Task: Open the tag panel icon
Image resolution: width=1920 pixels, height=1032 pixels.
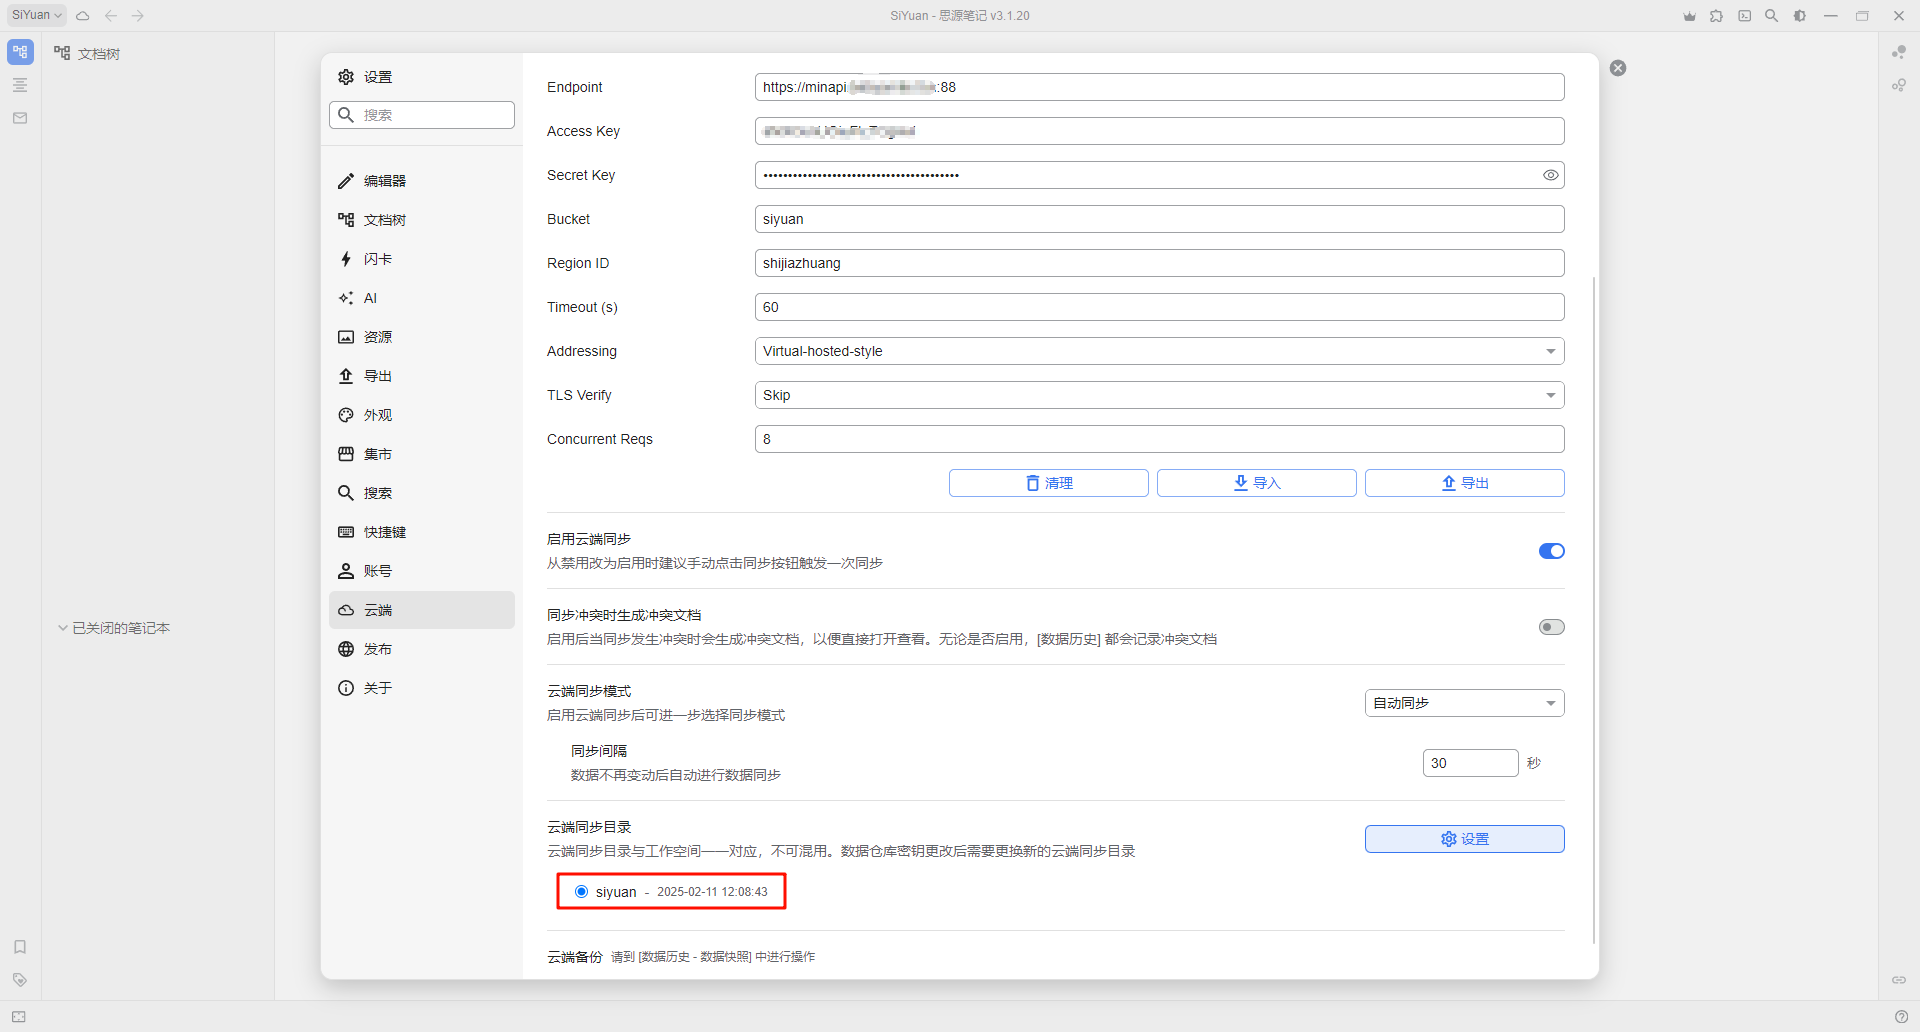Action: (20, 980)
